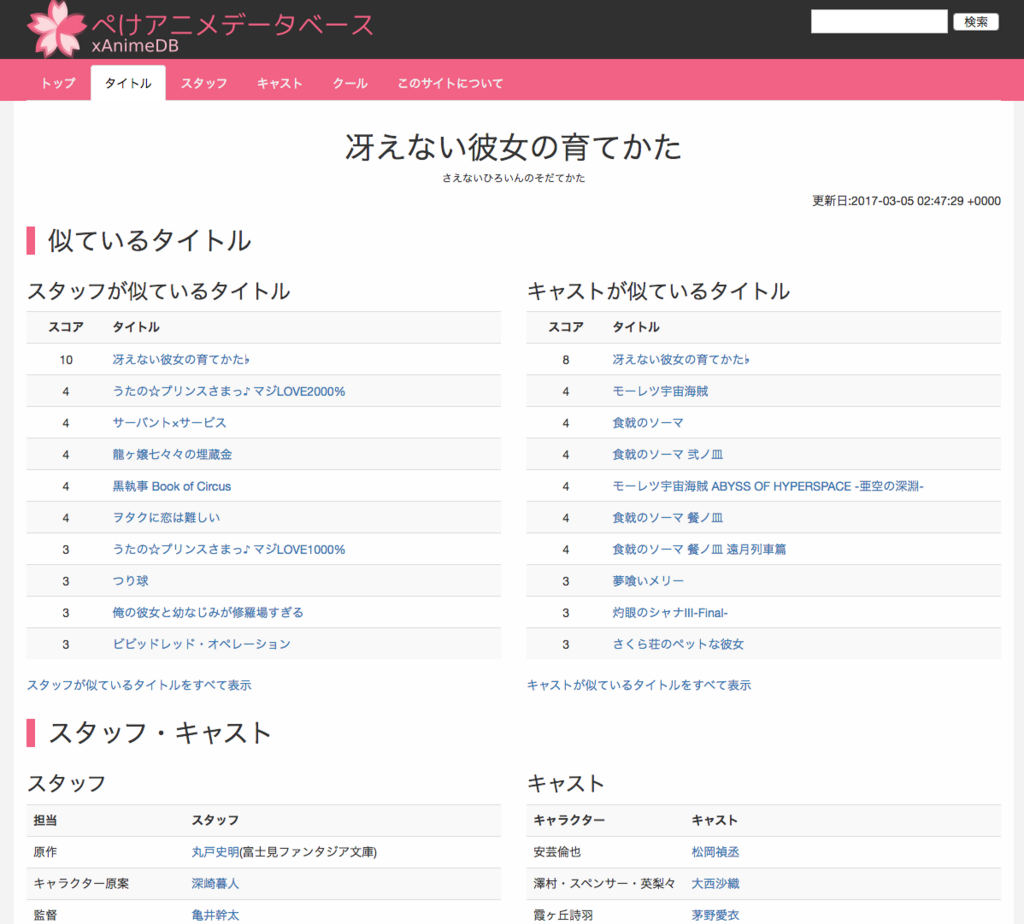This screenshot has height=924, width=1024.
Task: Open cast member 大西沙織 link
Action: point(715,884)
